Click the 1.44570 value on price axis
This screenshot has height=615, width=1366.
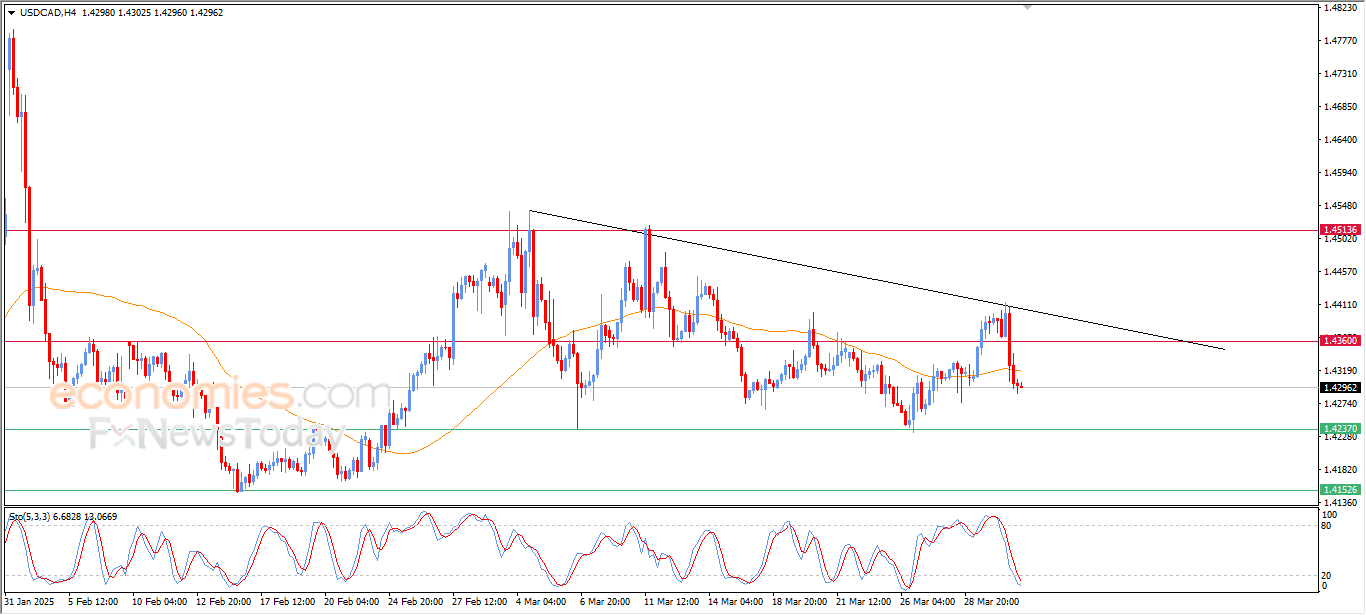coord(1340,272)
